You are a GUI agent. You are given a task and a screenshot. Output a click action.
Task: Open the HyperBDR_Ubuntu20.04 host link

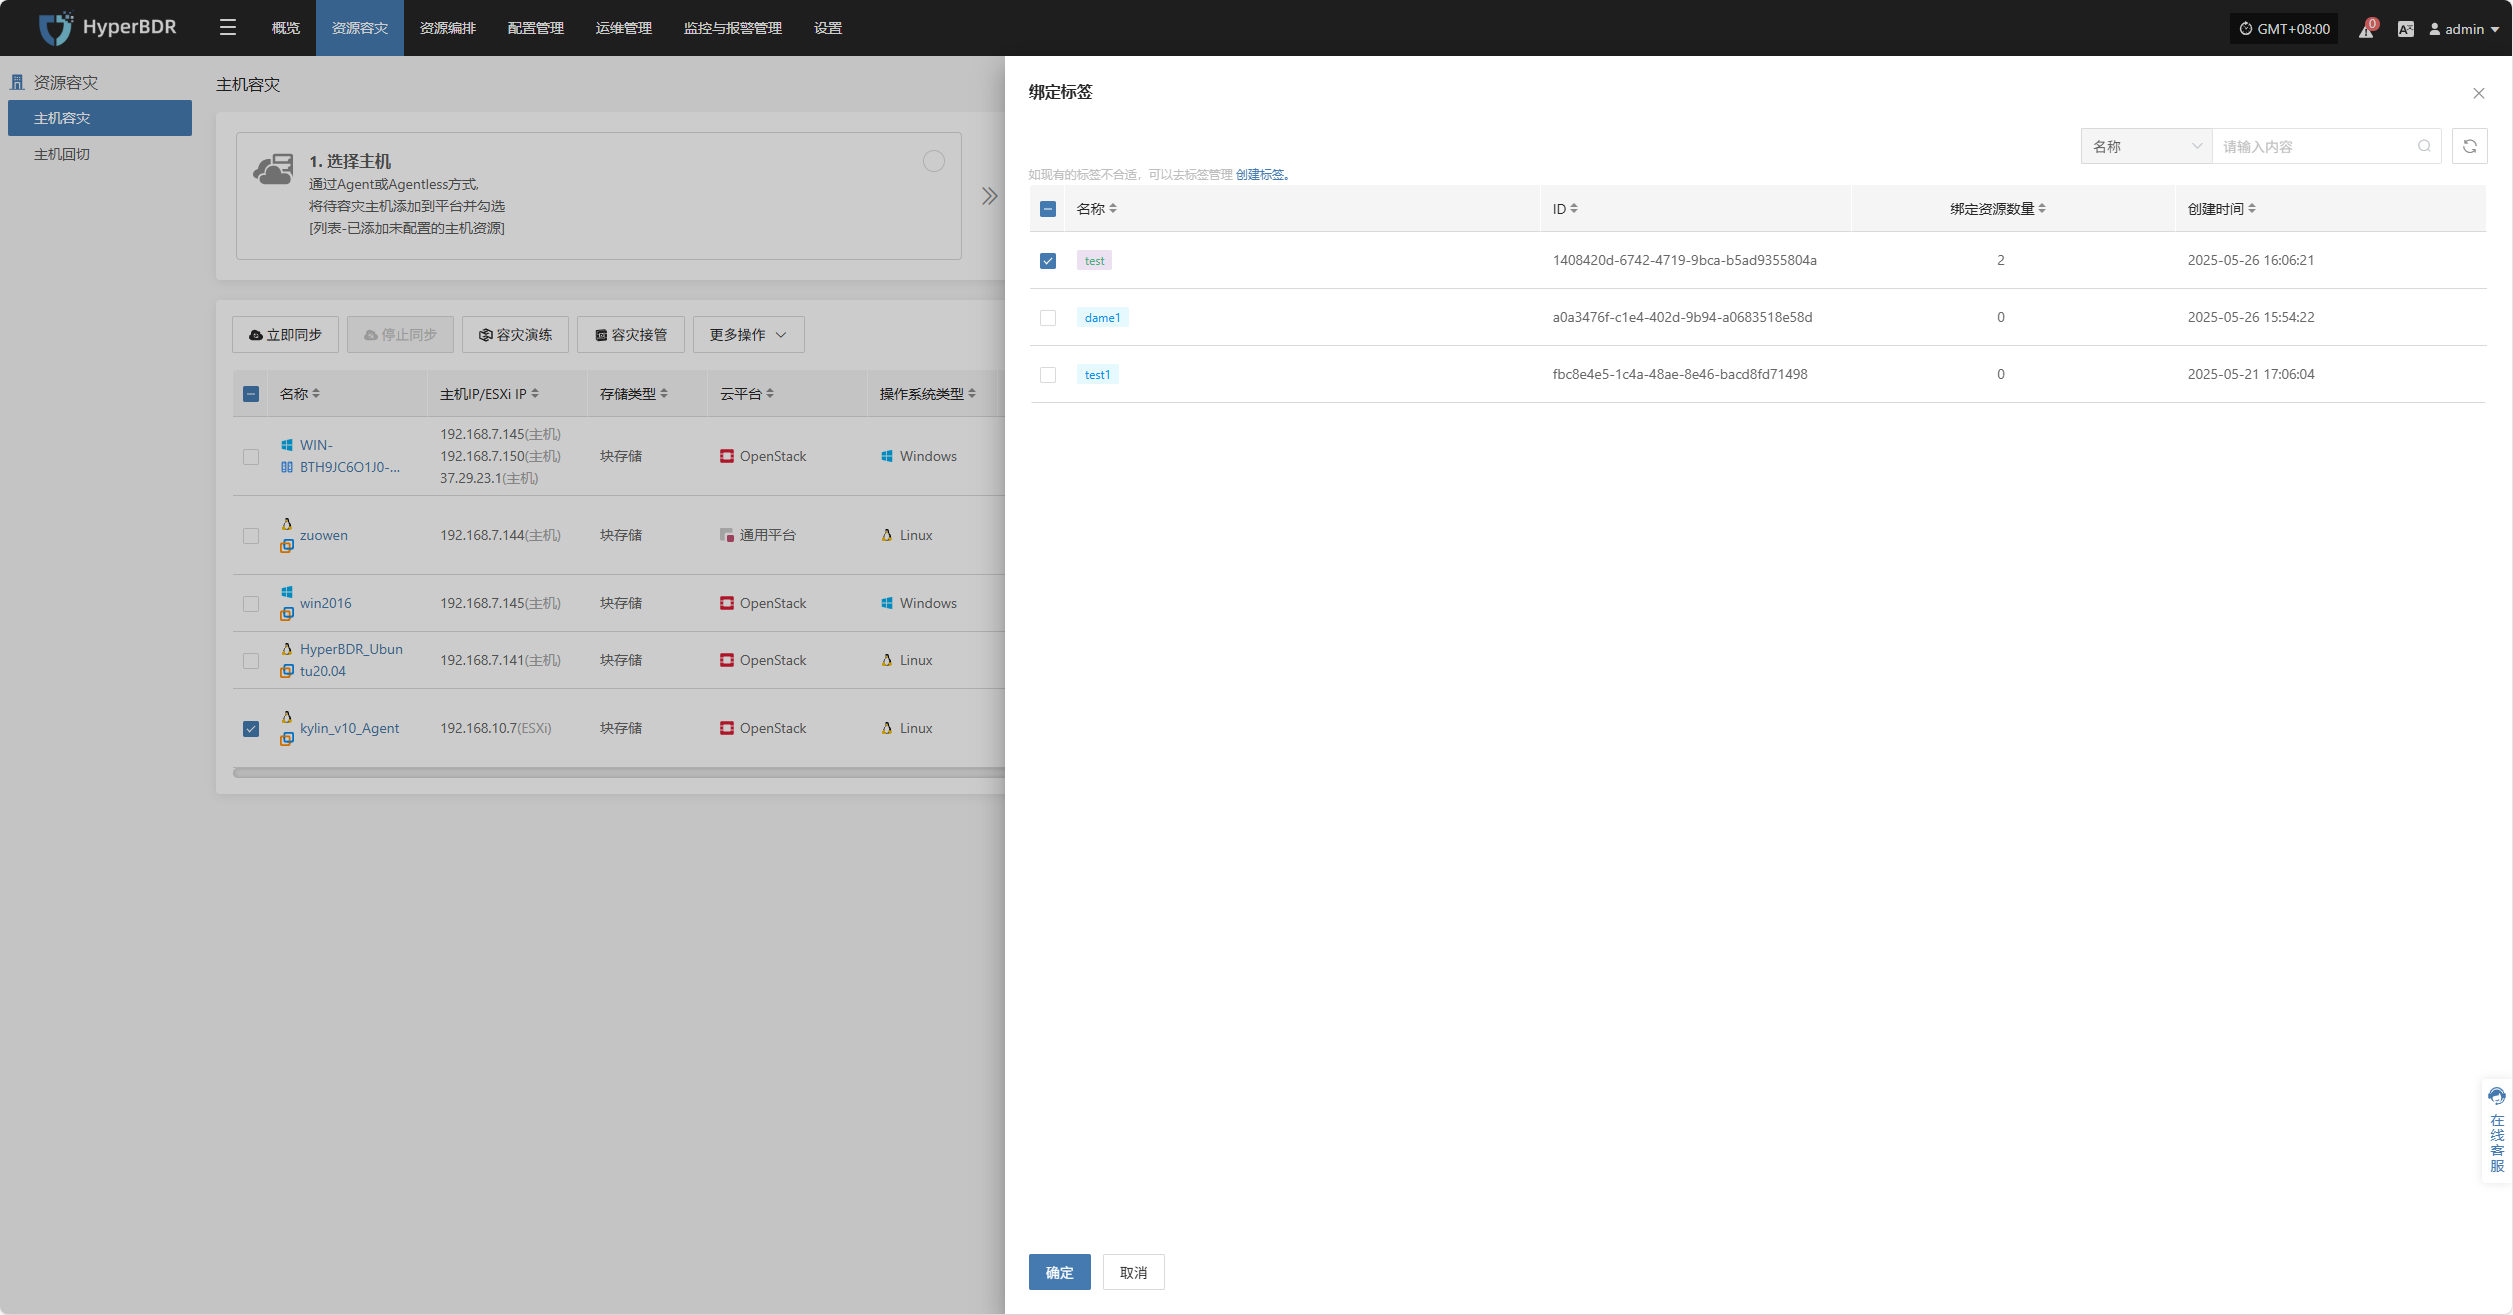tap(351, 660)
